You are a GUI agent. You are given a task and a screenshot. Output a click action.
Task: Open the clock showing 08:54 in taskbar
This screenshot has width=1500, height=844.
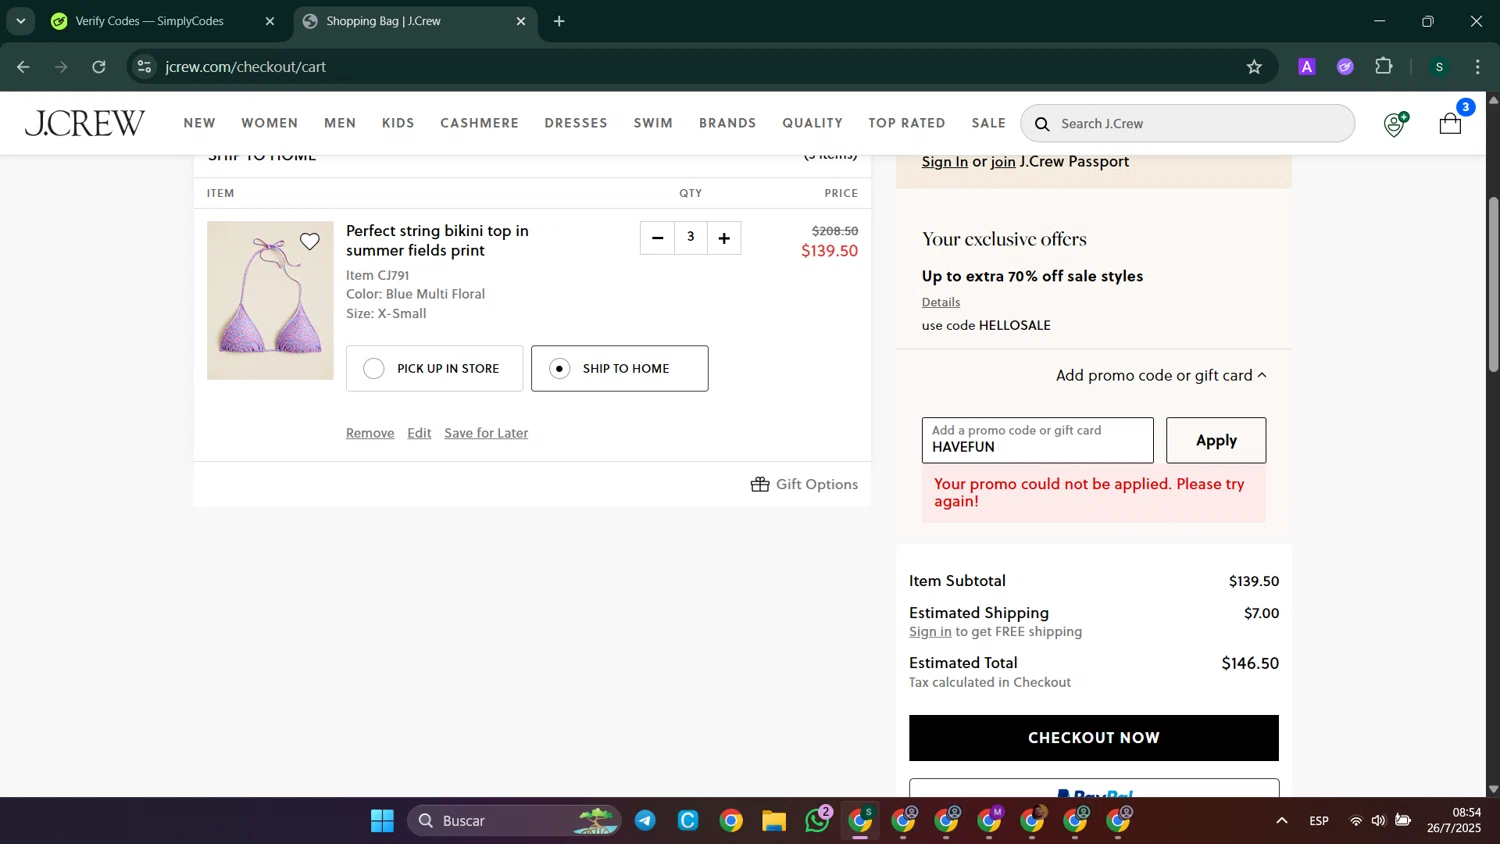click(x=1454, y=821)
